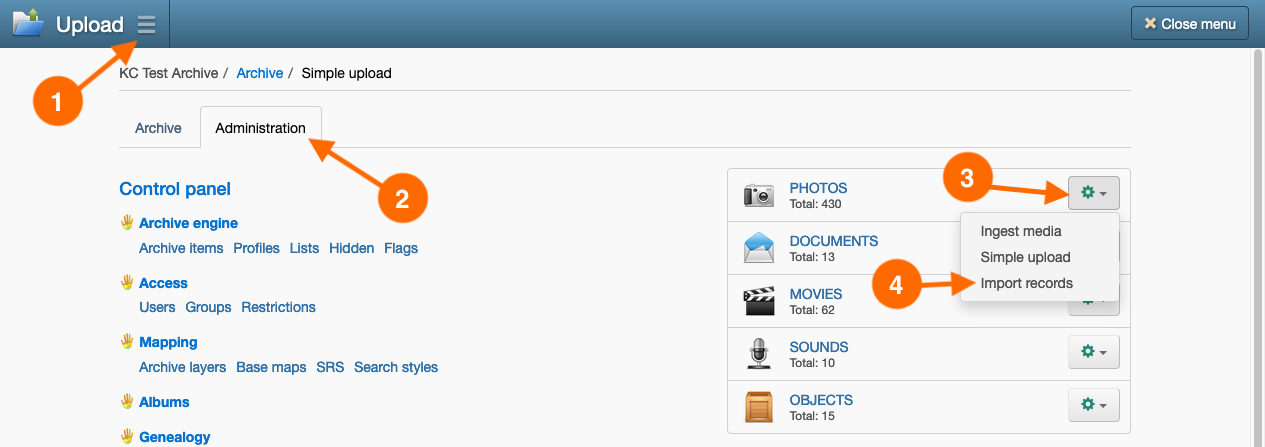
Task: Go to the Users link under Access
Action: 157,307
